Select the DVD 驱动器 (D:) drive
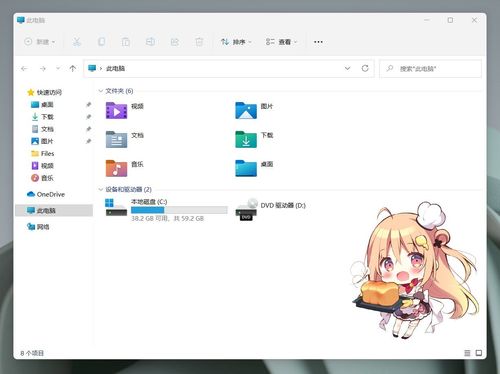 click(270, 209)
